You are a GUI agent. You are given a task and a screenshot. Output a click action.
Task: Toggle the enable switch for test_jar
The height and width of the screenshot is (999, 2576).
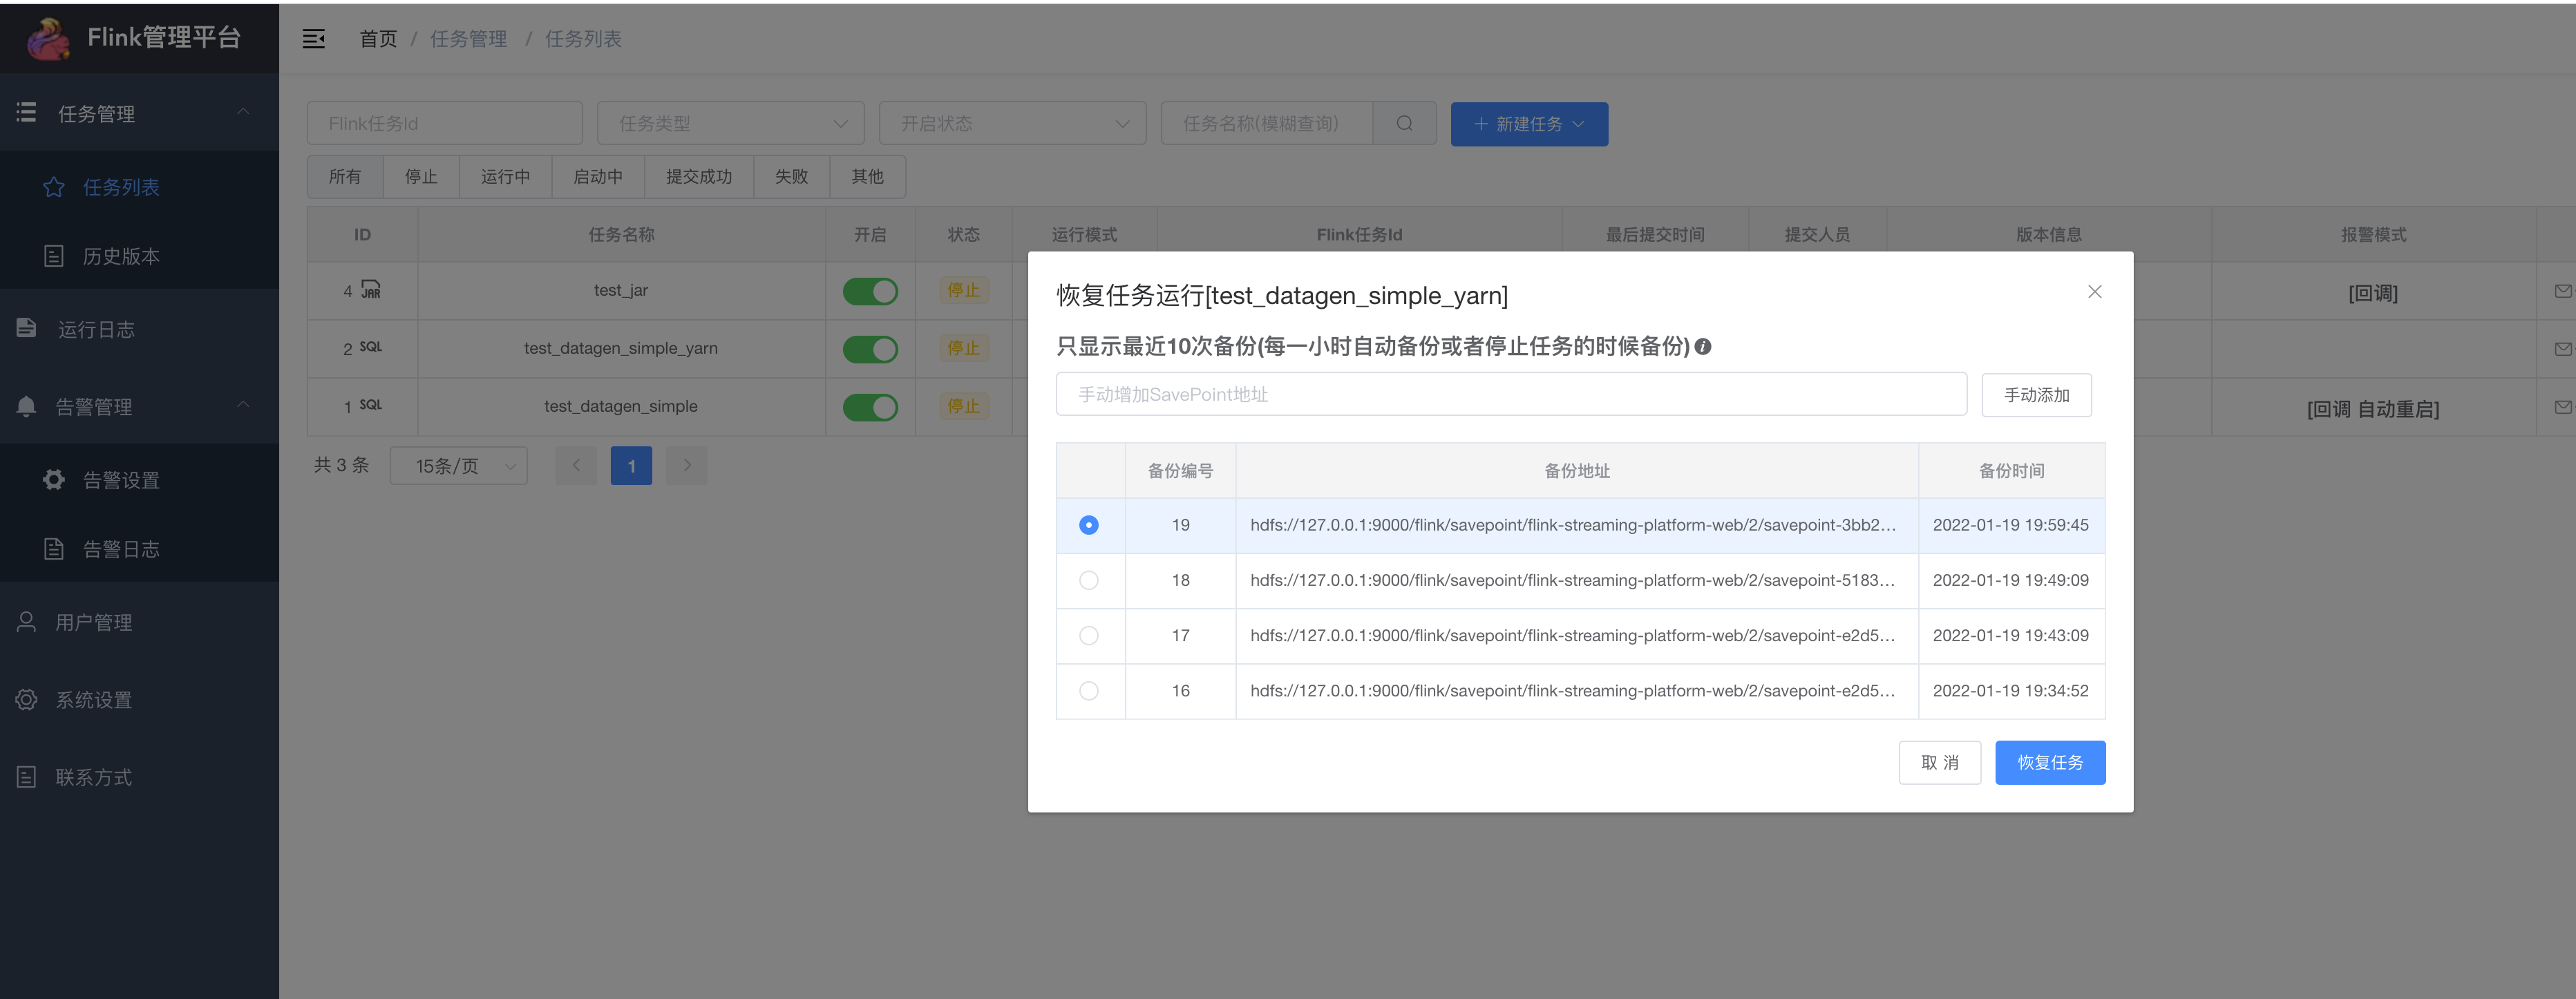pos(870,291)
